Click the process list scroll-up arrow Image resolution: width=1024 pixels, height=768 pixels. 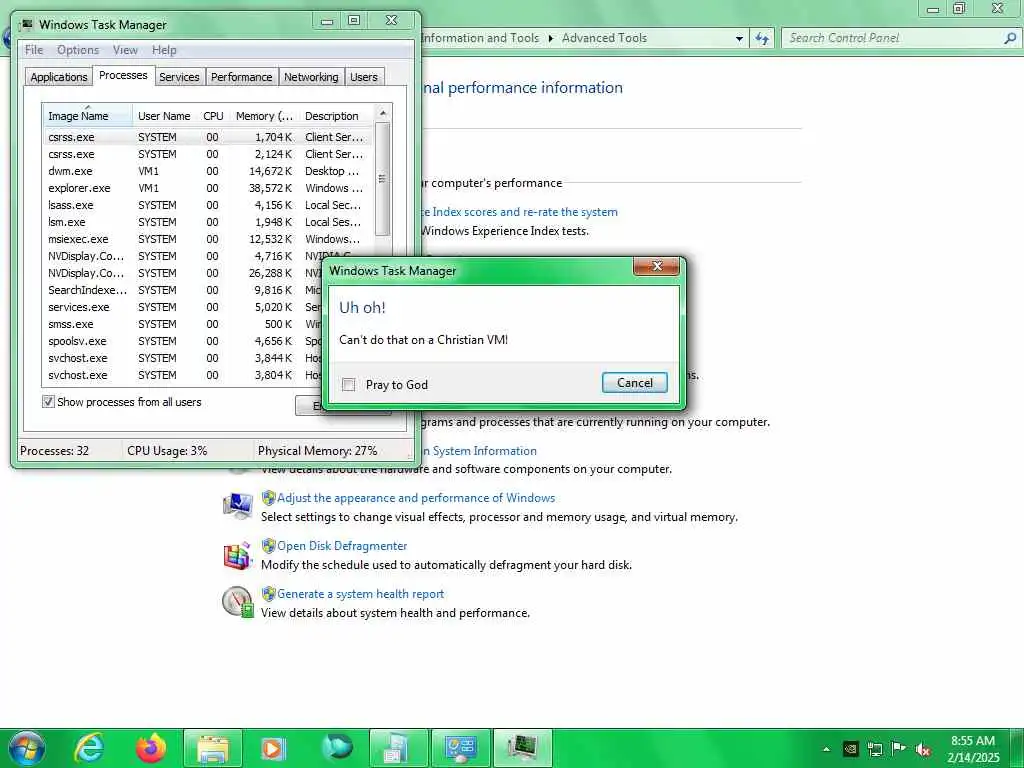point(383,114)
